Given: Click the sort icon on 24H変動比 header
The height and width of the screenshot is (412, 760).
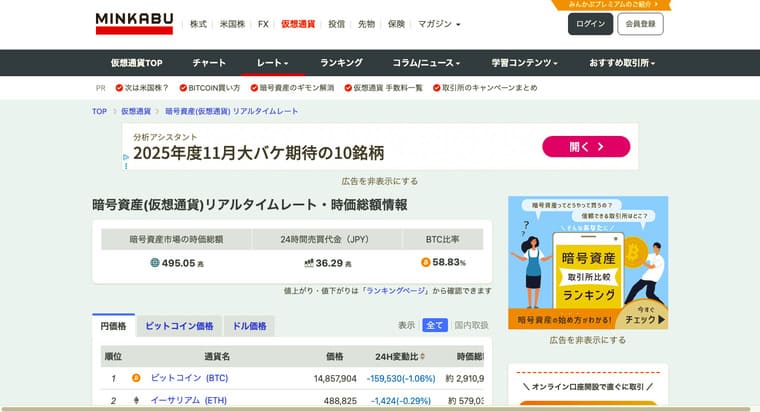Looking at the screenshot, I should click(x=423, y=357).
